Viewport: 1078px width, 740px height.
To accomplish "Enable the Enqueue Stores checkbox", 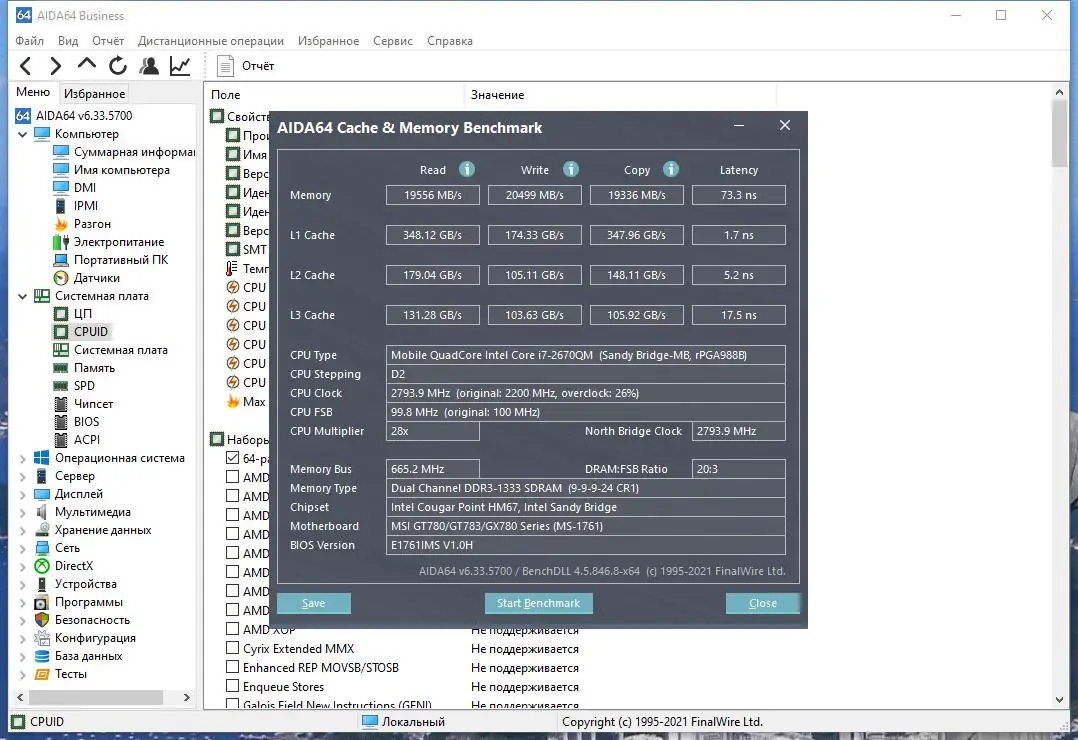I will [233, 686].
